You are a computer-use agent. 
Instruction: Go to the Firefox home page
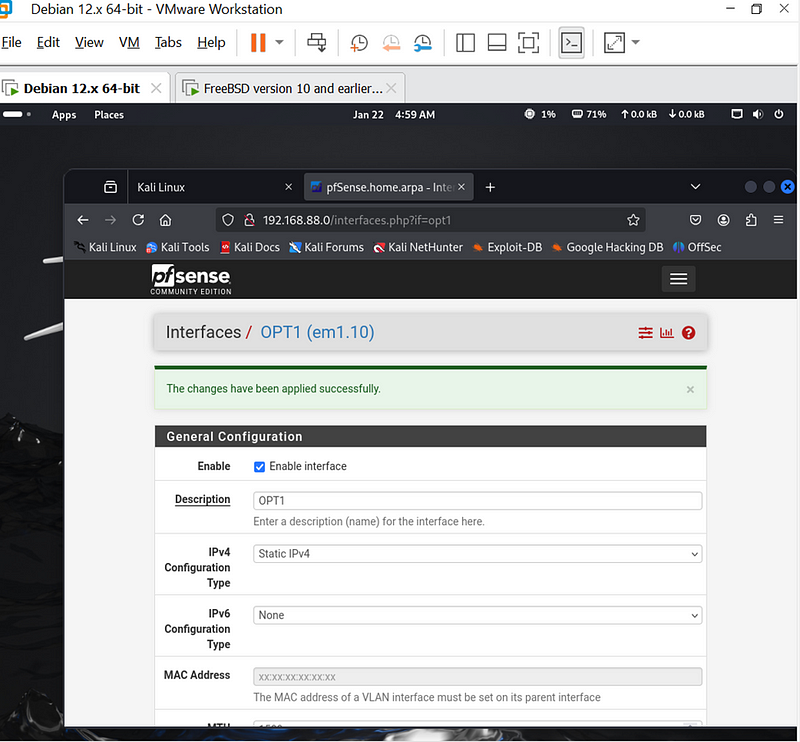[165, 220]
